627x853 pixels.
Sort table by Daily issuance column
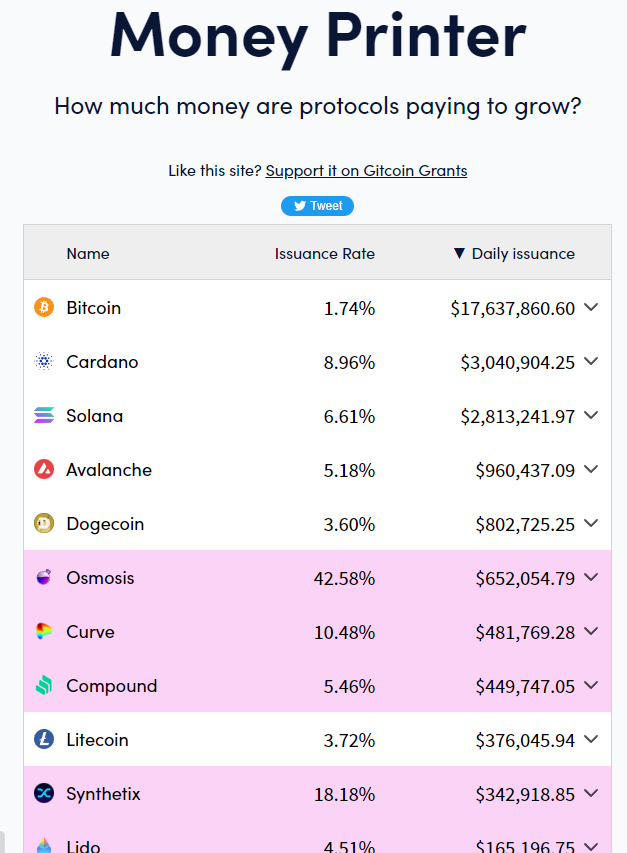[x=513, y=253]
